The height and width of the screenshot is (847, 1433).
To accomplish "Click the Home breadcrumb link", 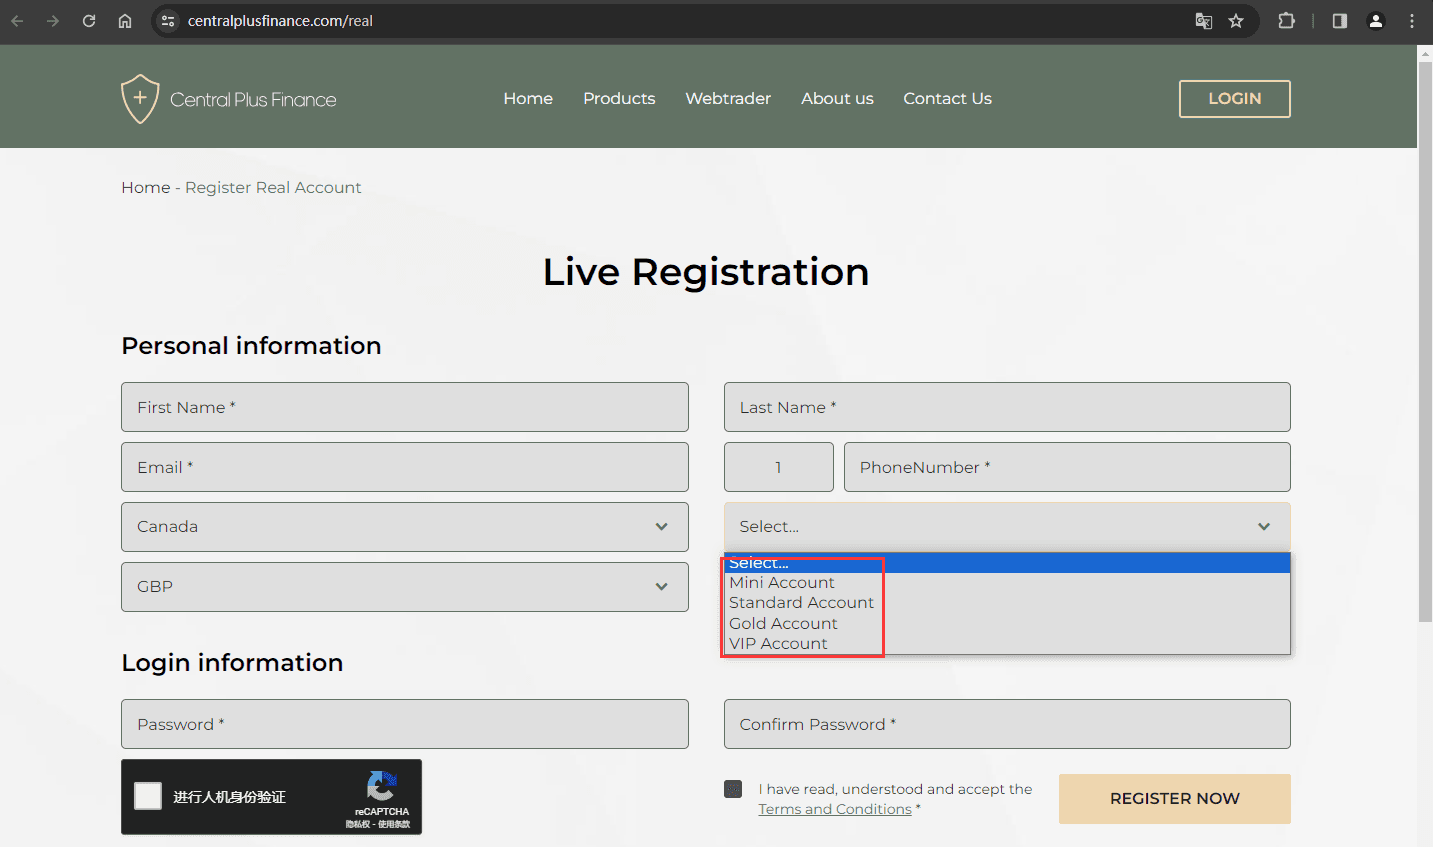I will pyautogui.click(x=146, y=188).
